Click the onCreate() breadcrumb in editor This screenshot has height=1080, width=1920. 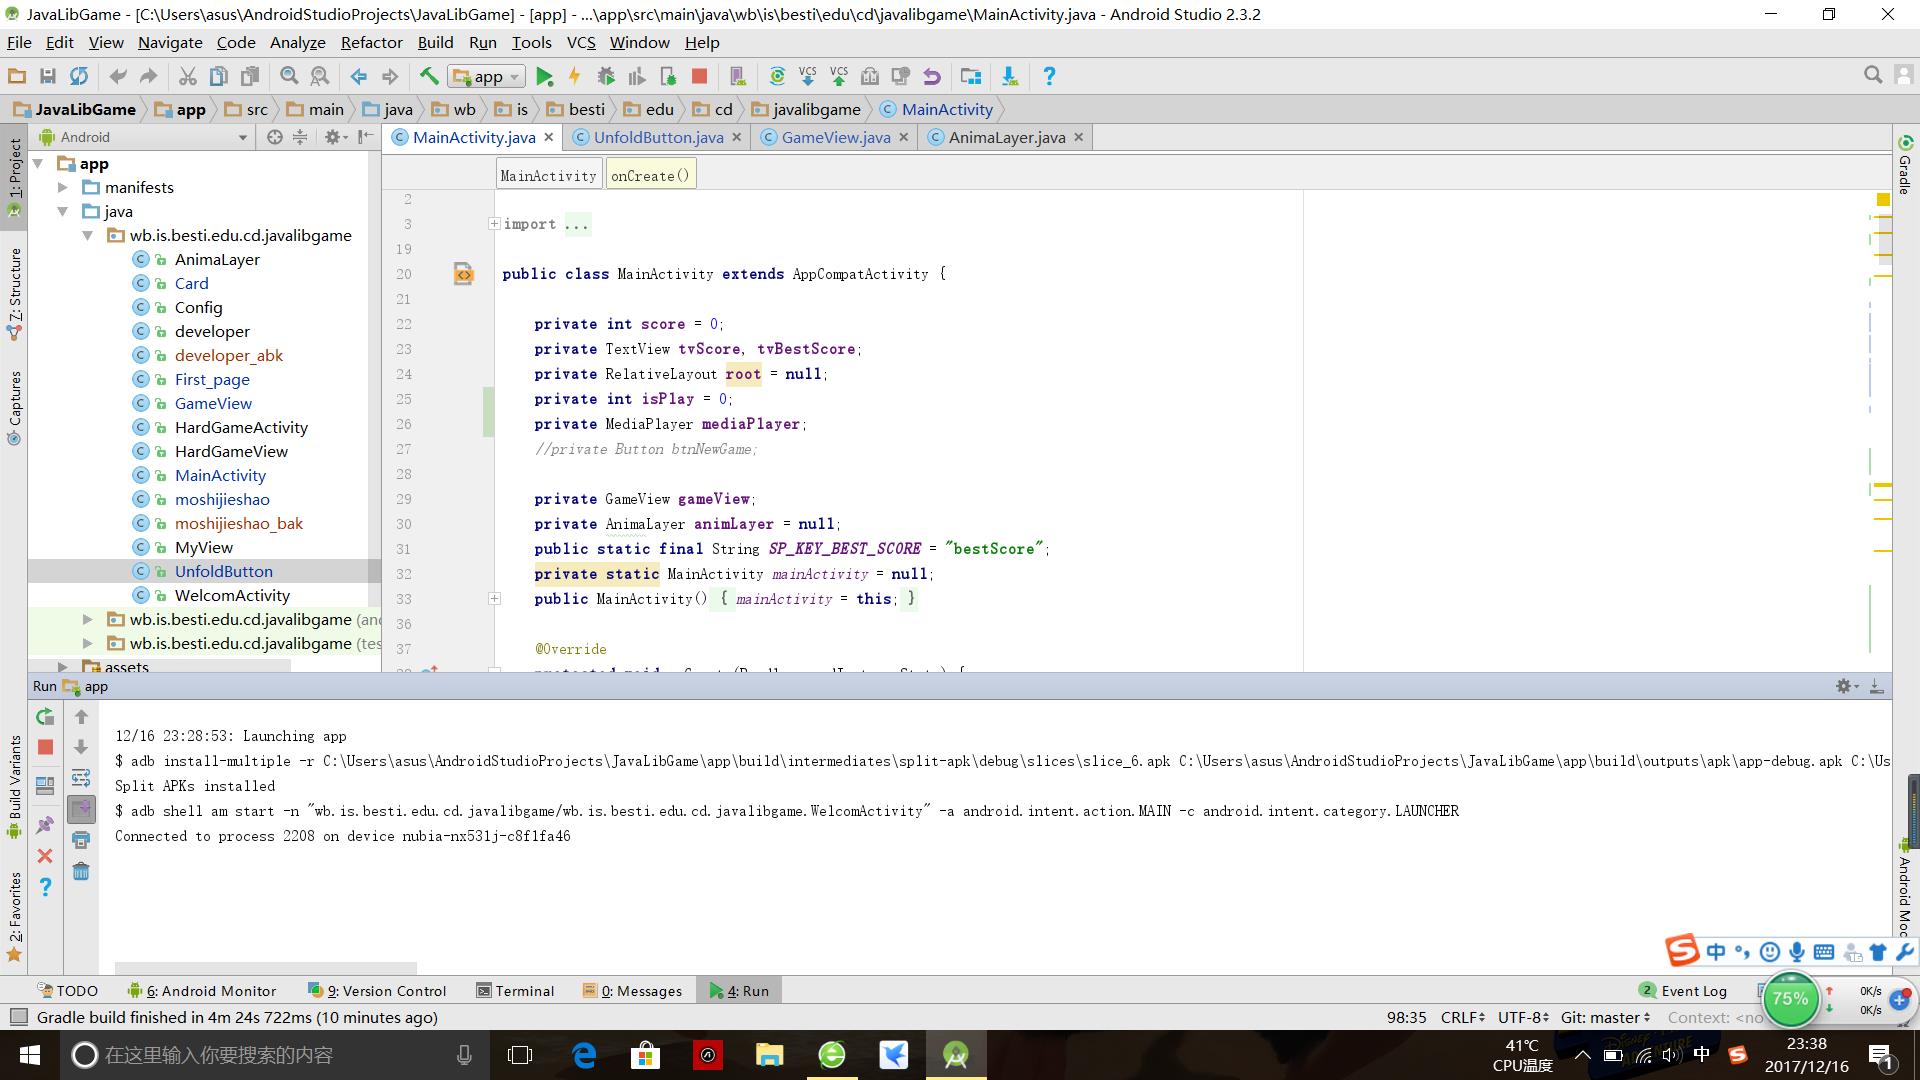pyautogui.click(x=650, y=175)
